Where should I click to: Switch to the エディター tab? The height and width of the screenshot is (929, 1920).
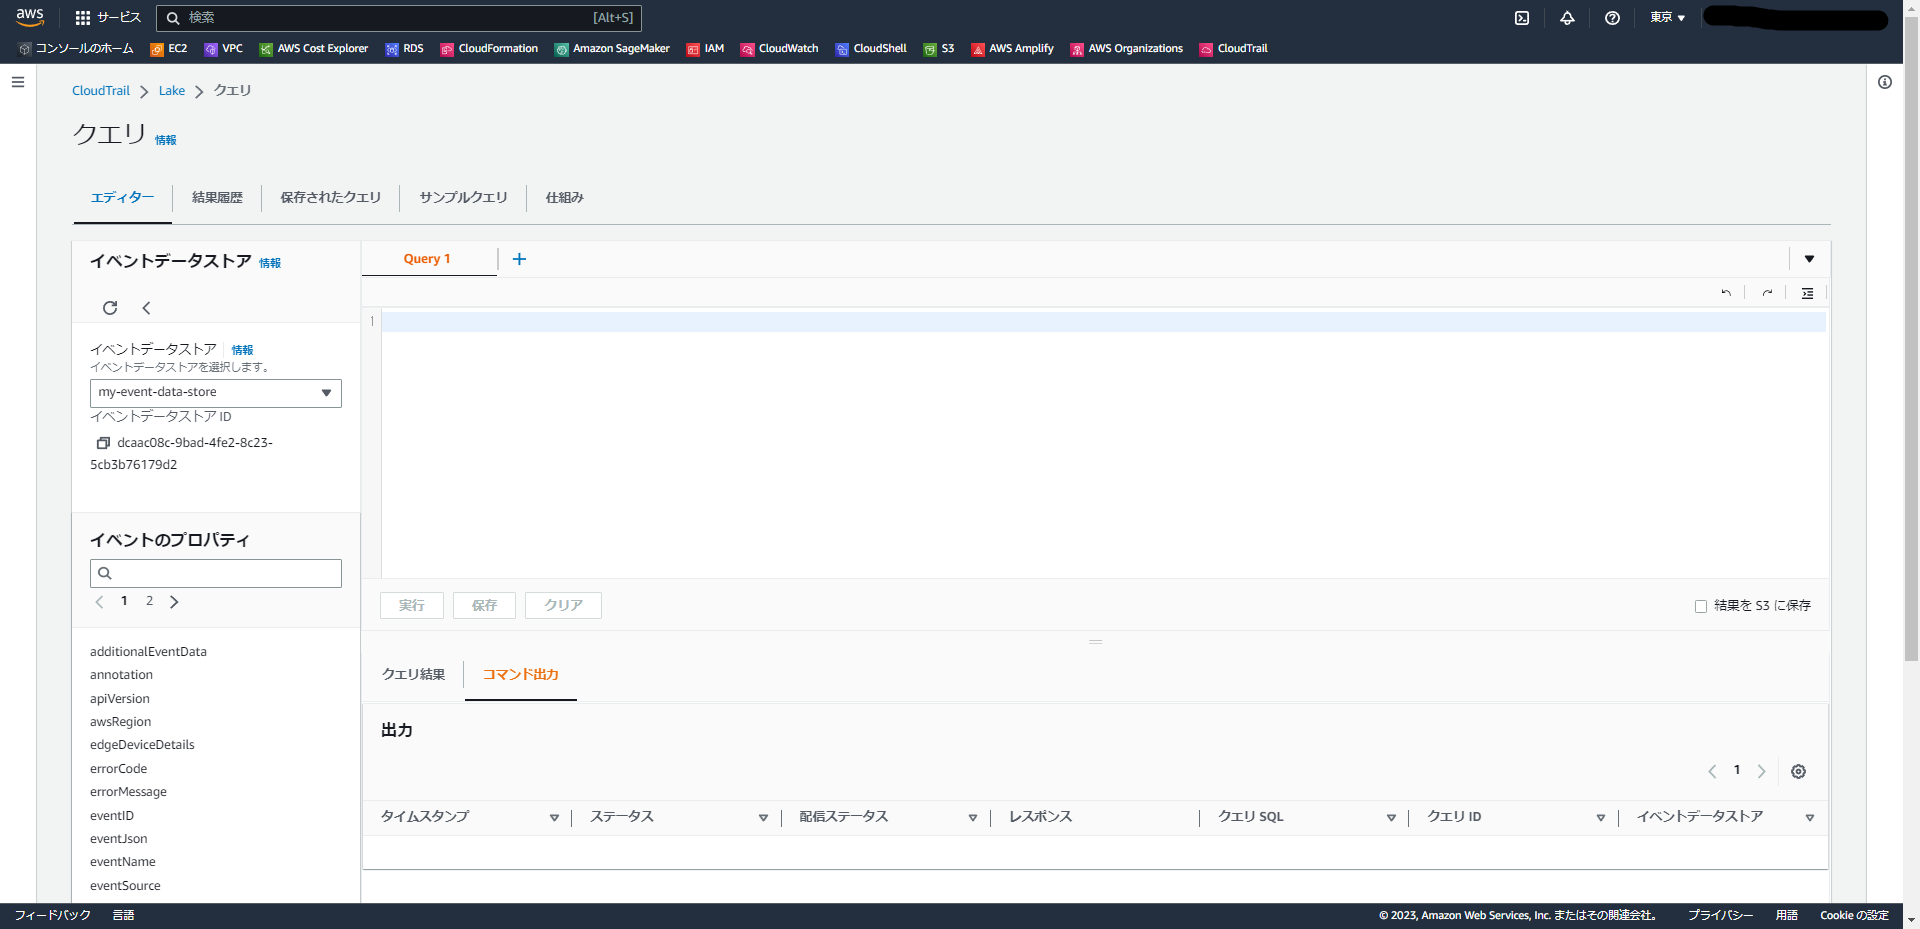click(122, 198)
